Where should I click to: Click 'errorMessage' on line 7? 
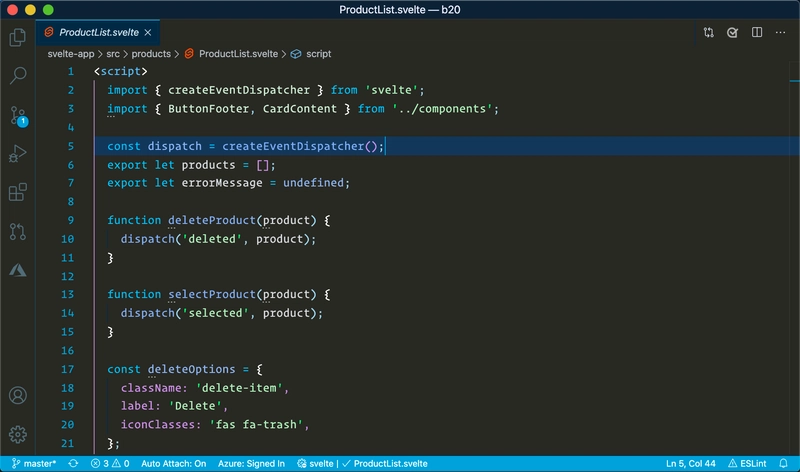(x=222, y=183)
